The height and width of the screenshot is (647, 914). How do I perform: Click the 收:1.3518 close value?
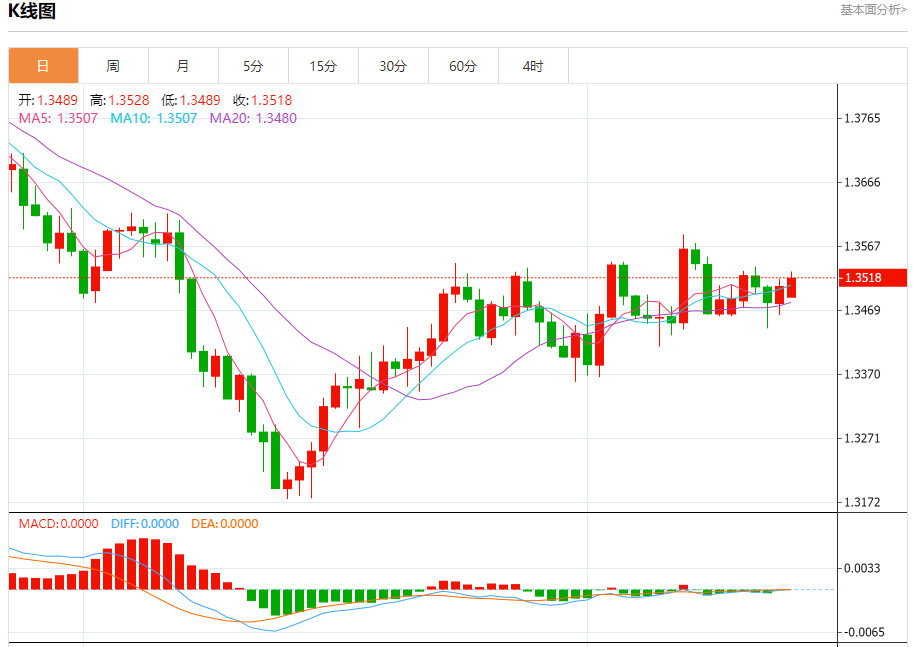(262, 100)
